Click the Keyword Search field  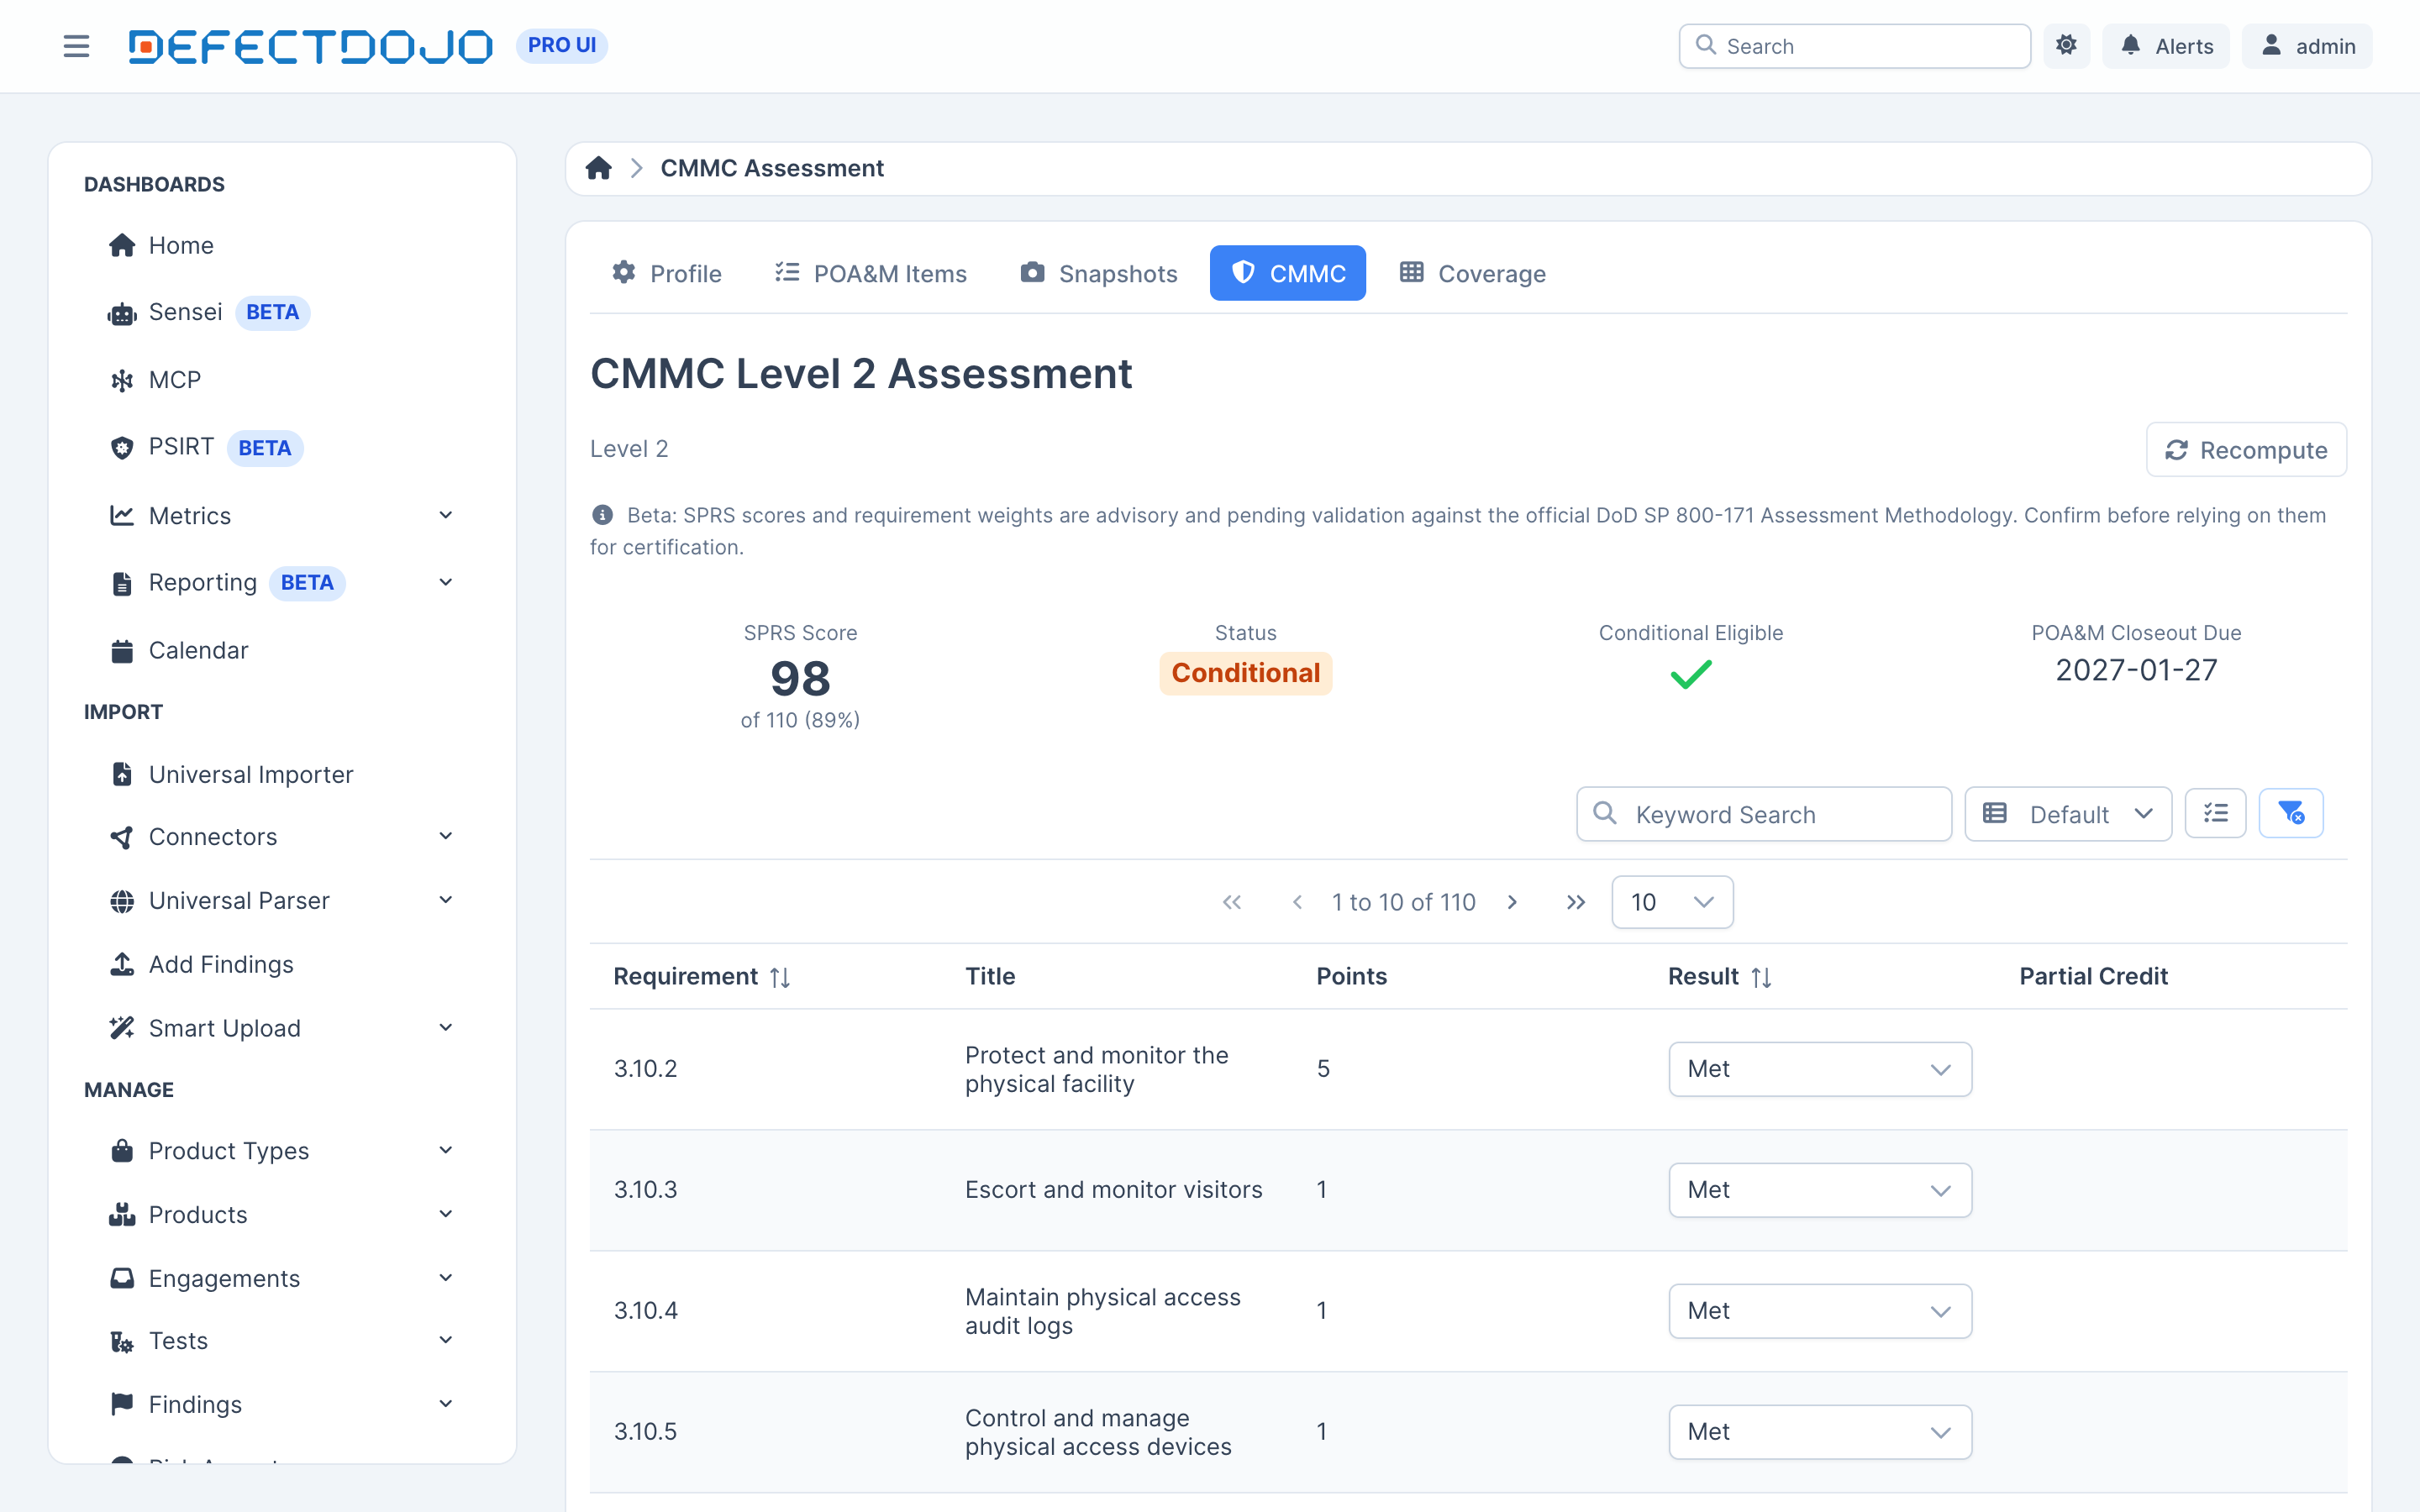click(x=1764, y=814)
